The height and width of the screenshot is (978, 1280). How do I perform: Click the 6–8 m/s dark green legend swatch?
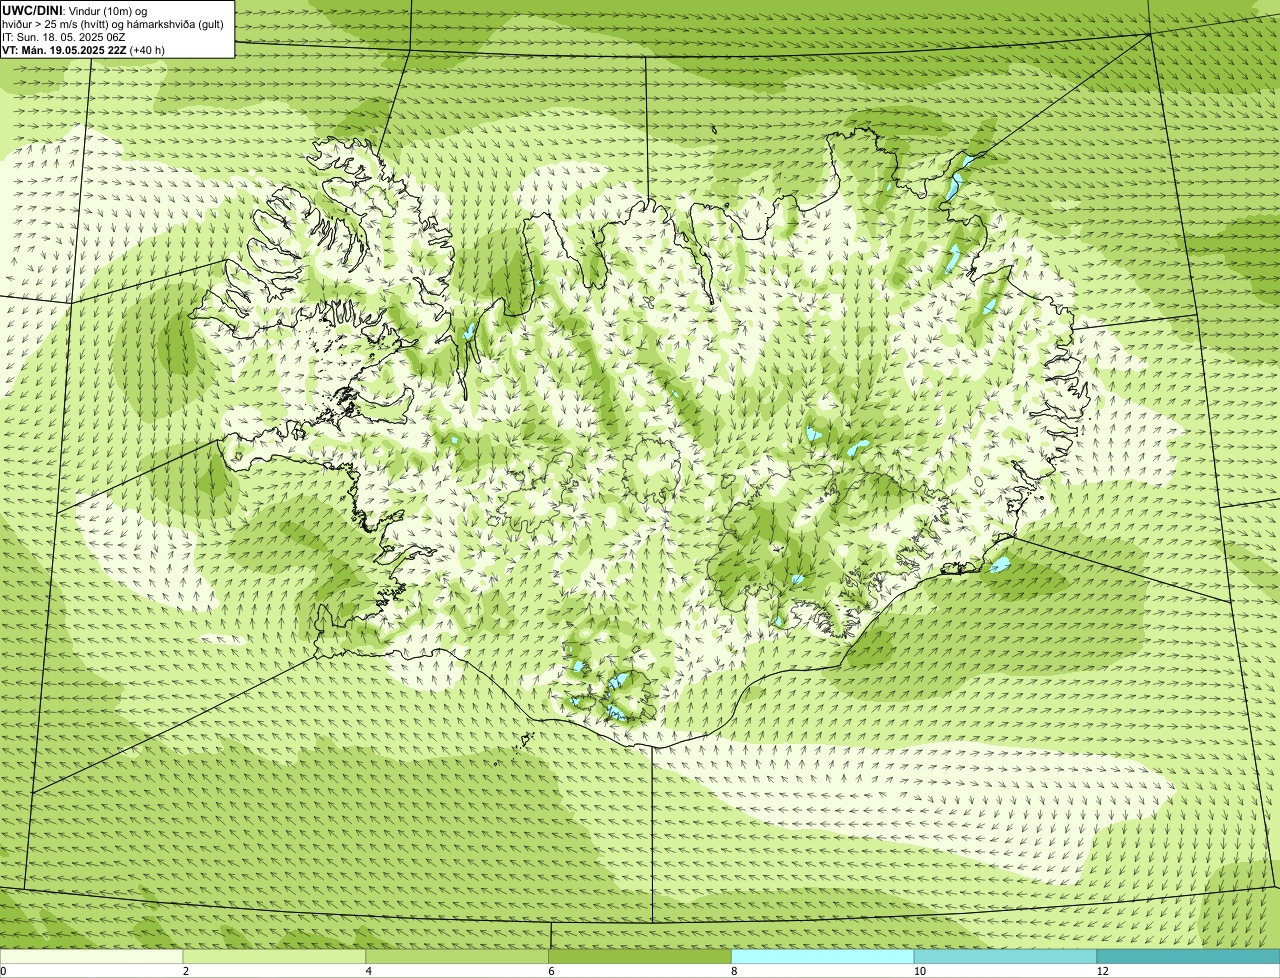640,956
